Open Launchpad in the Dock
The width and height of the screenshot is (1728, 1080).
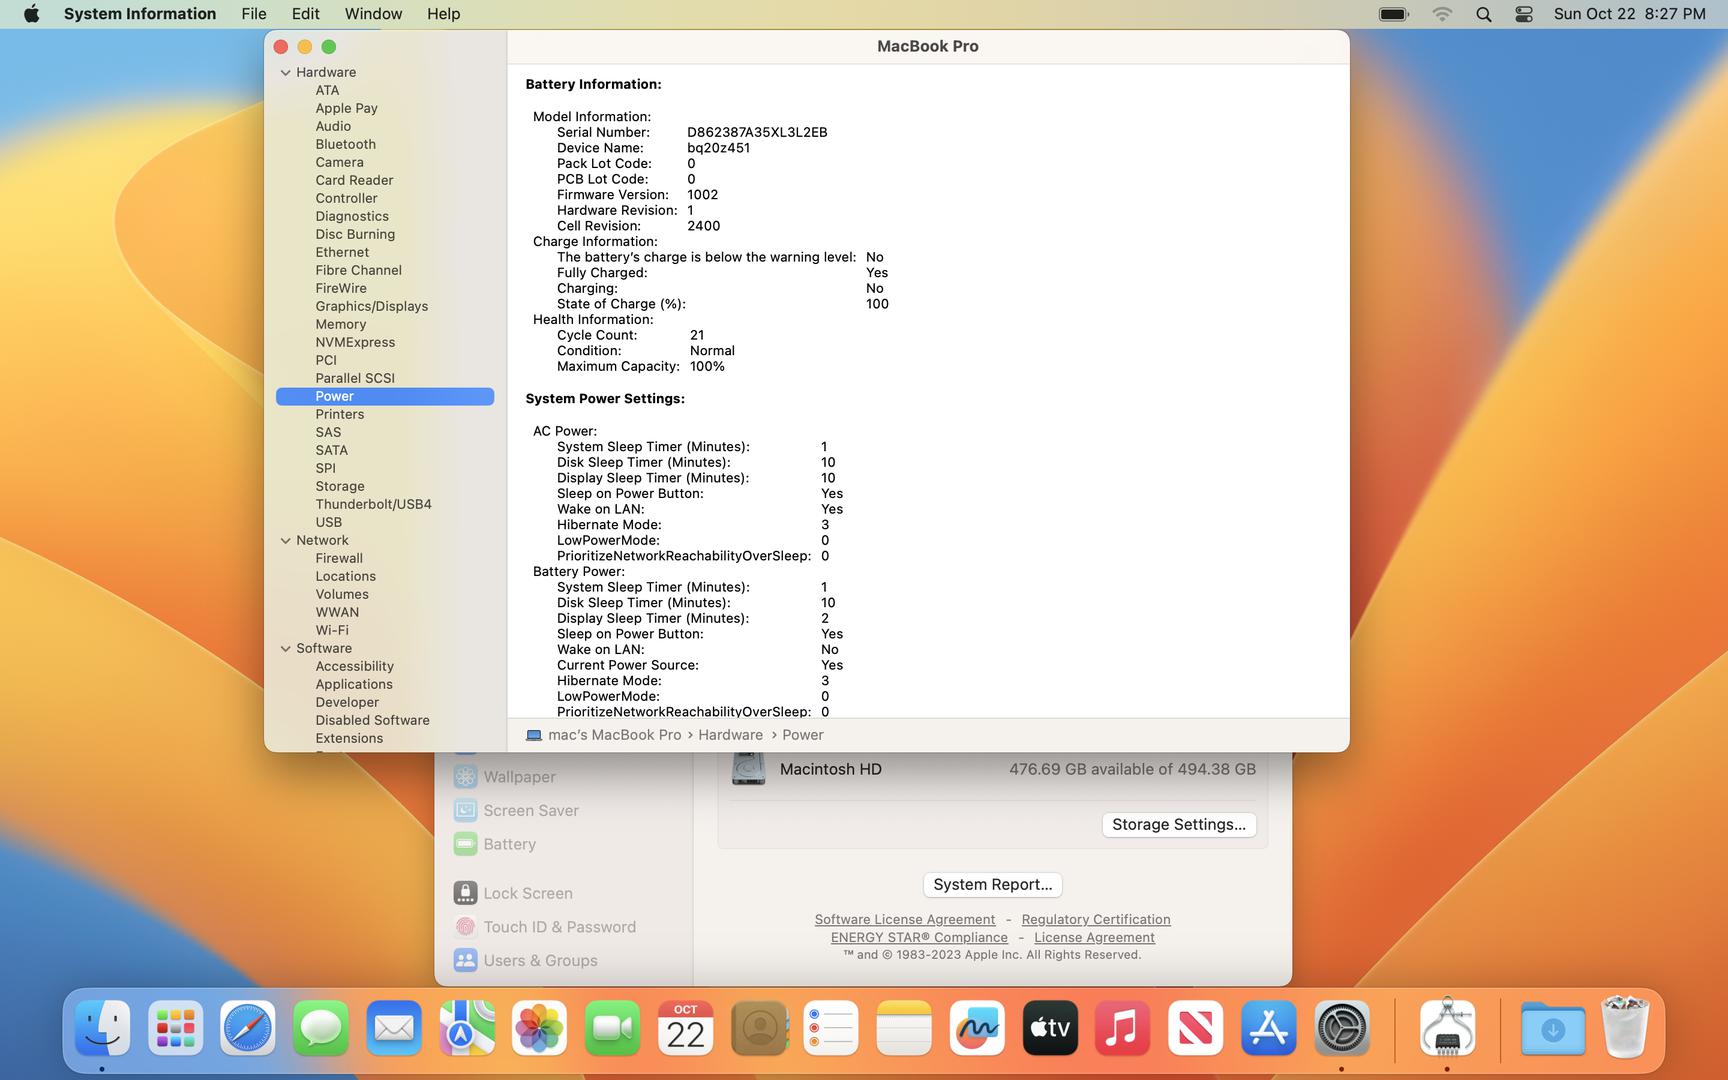pyautogui.click(x=176, y=1028)
